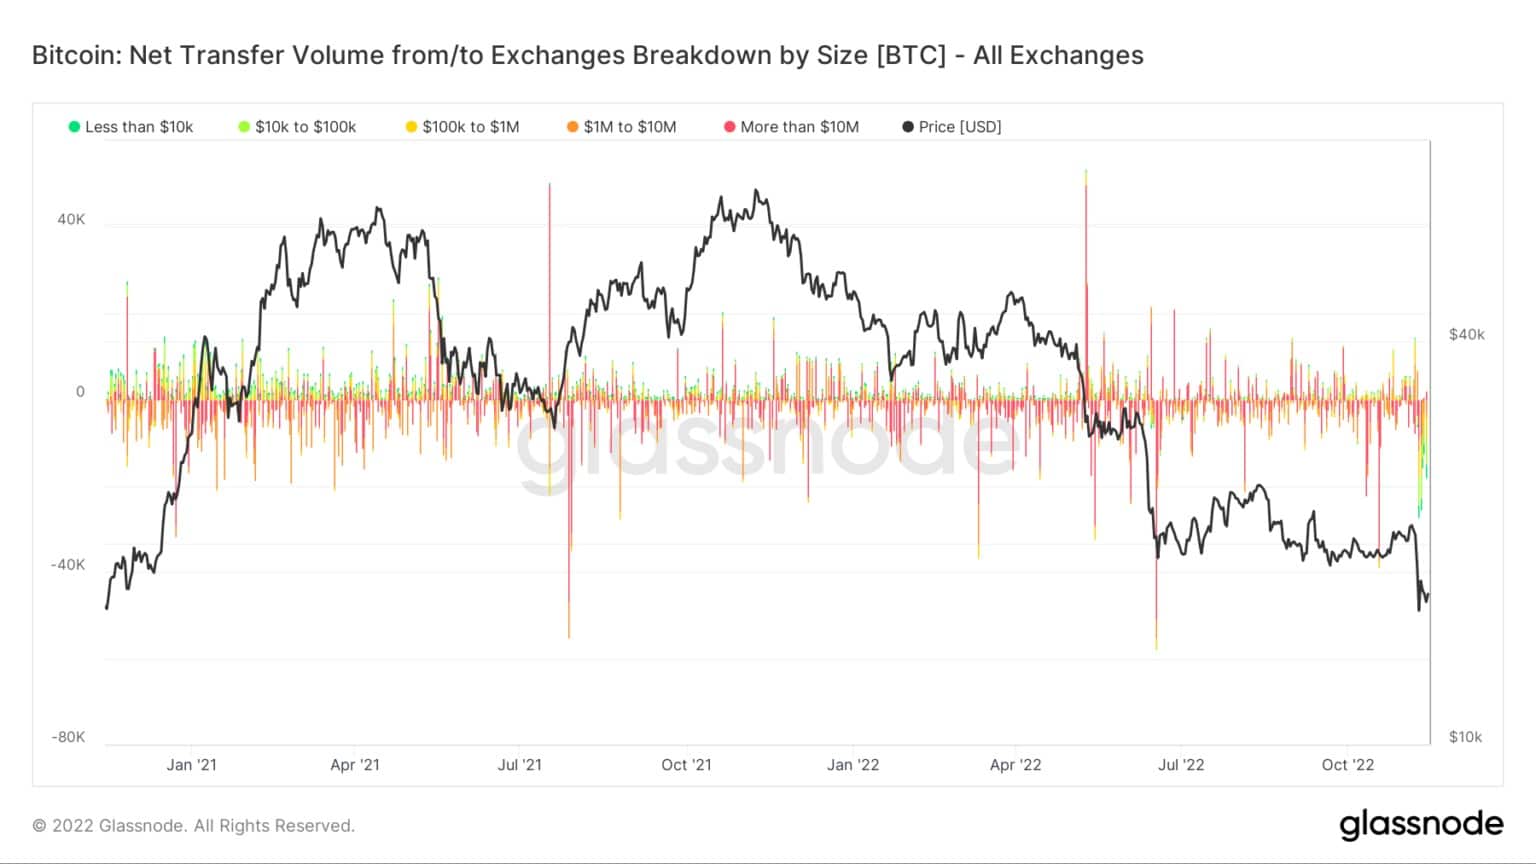Toggle the 'Less than $10k' legend series
Screen dimensions: 1536x864
tap(131, 127)
